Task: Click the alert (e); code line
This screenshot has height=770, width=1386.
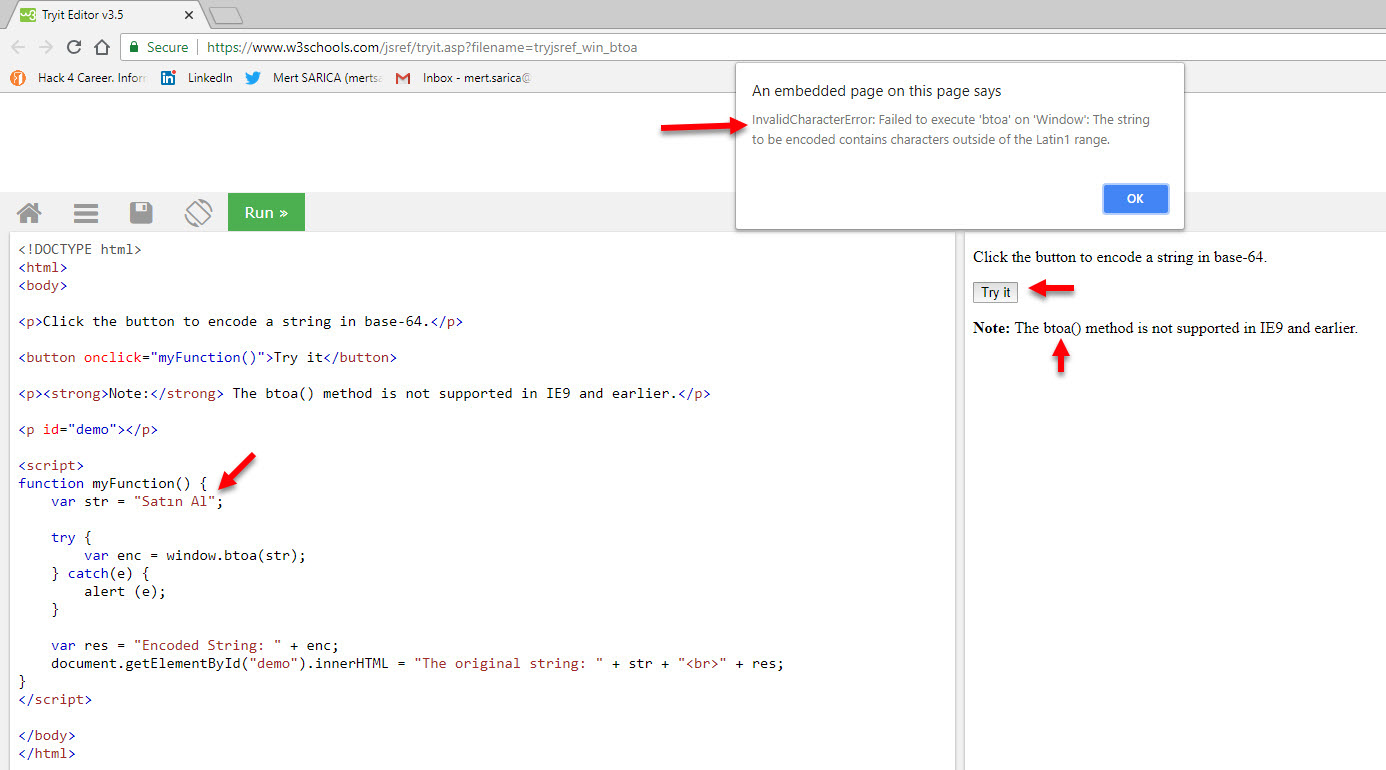Action: tap(125, 591)
